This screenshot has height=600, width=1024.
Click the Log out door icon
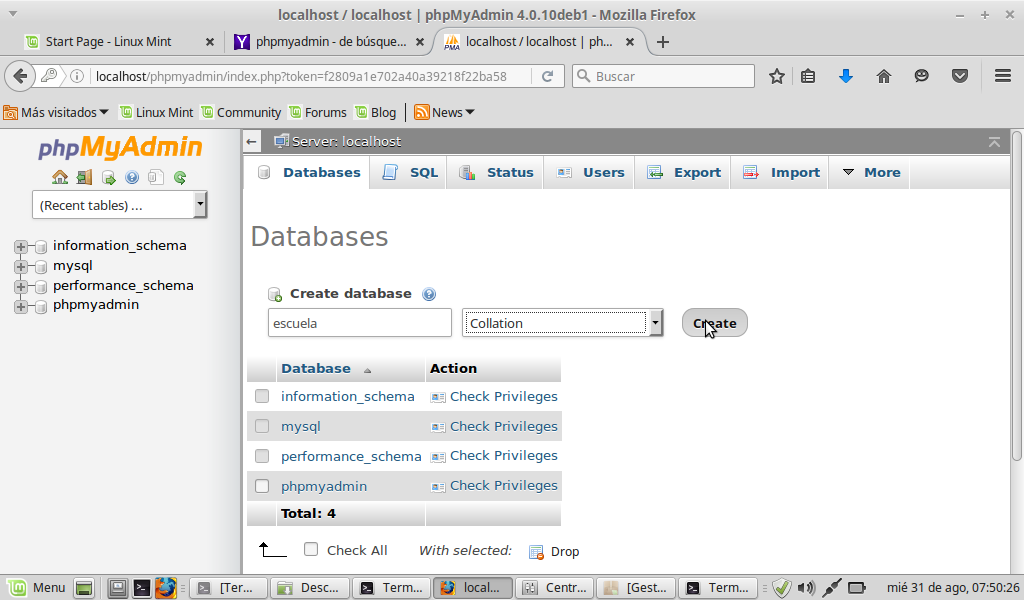(84, 178)
